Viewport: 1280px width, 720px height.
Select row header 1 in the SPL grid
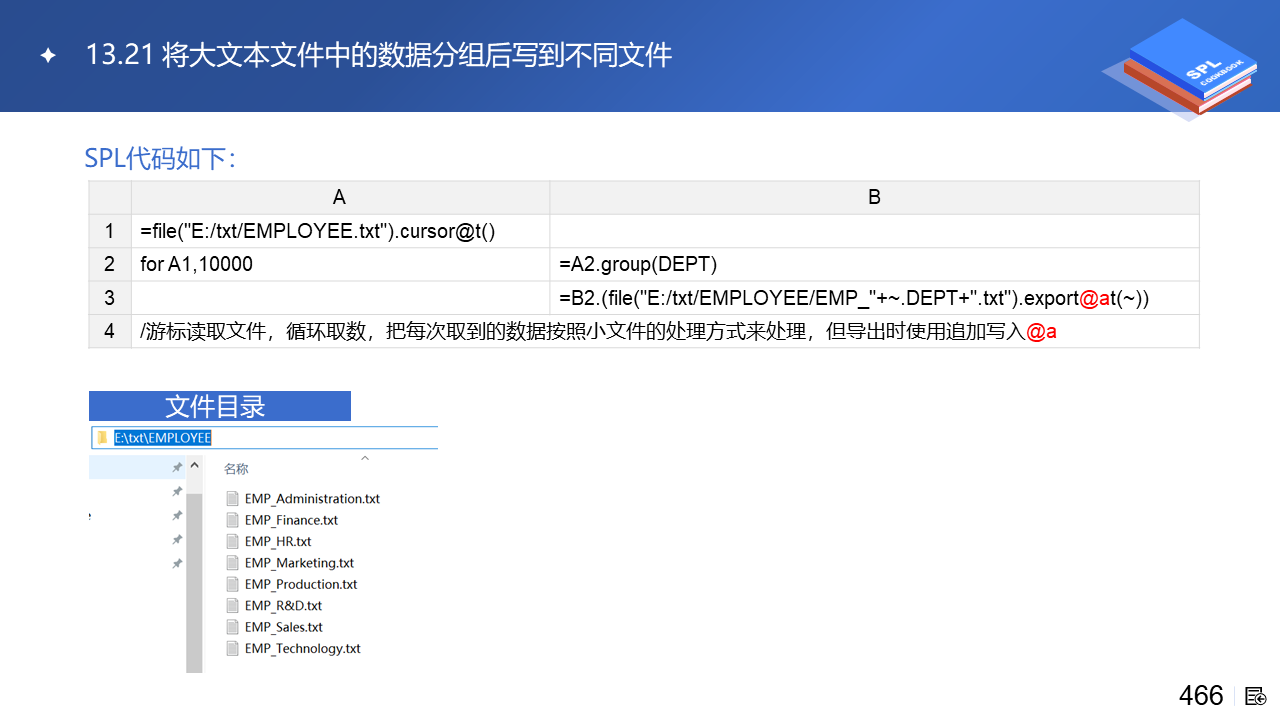click(x=110, y=231)
